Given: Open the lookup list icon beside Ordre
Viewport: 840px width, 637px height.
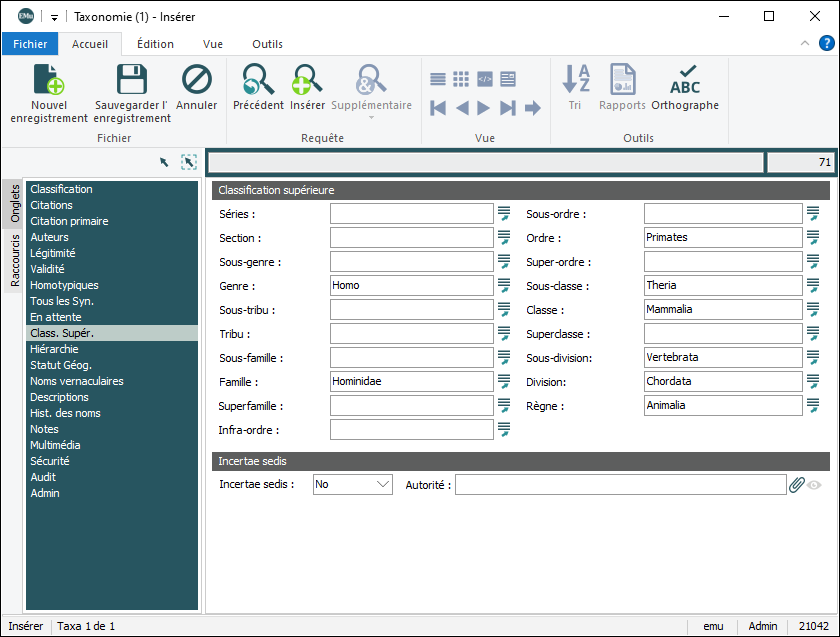Looking at the screenshot, I should (813, 238).
